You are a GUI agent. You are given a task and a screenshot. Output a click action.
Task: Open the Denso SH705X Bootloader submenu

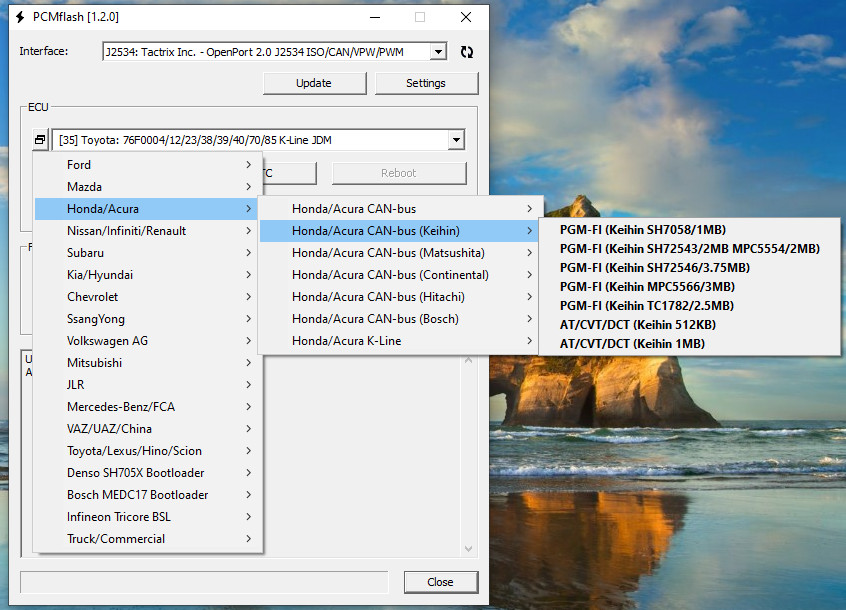click(x=148, y=472)
